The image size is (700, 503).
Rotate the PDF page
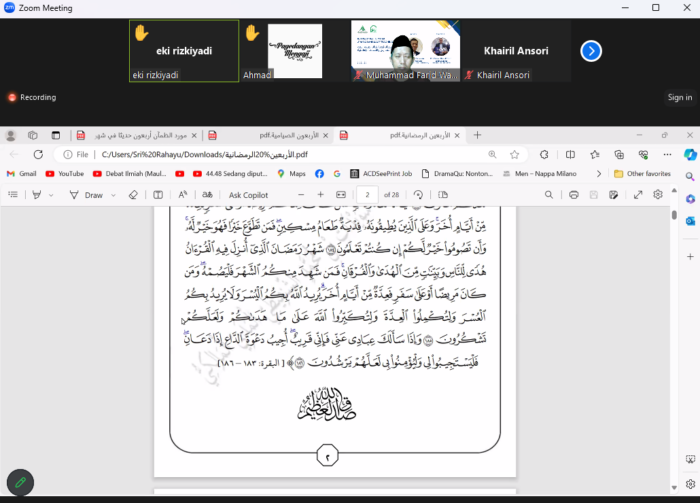point(418,195)
